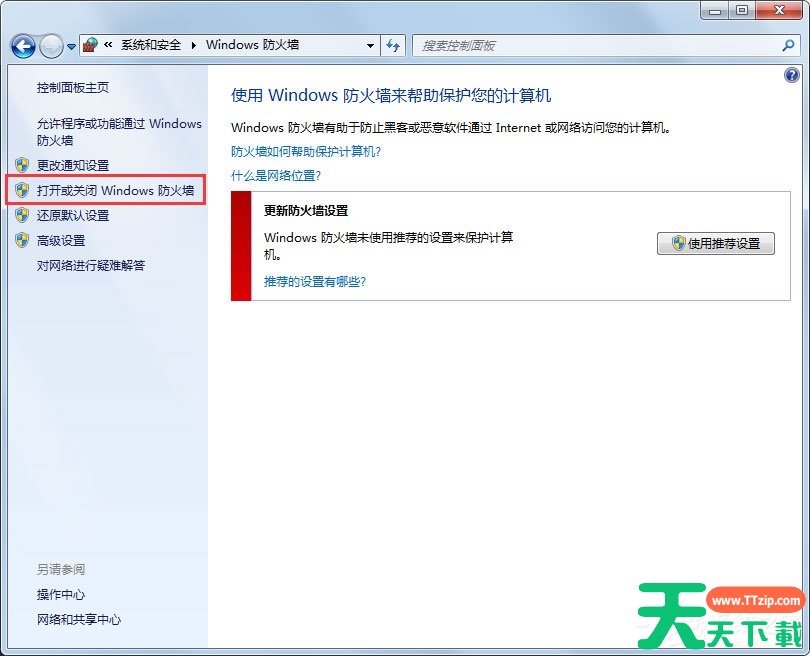Open help via the blue question mark icon
Viewport: 810px width, 656px height.
pos(792,76)
